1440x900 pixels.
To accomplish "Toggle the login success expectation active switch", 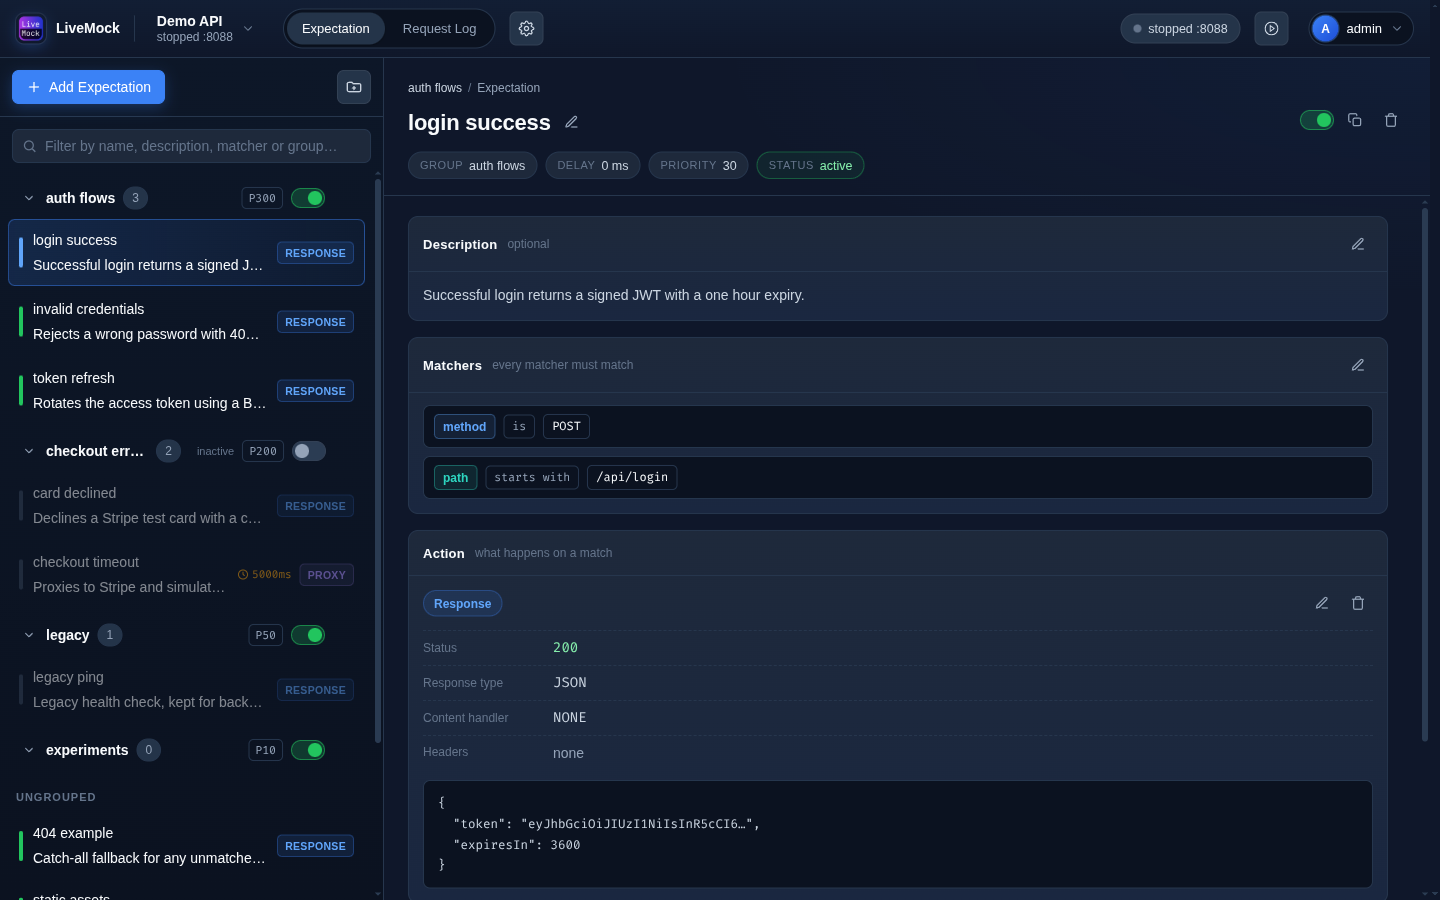I will pos(1316,120).
